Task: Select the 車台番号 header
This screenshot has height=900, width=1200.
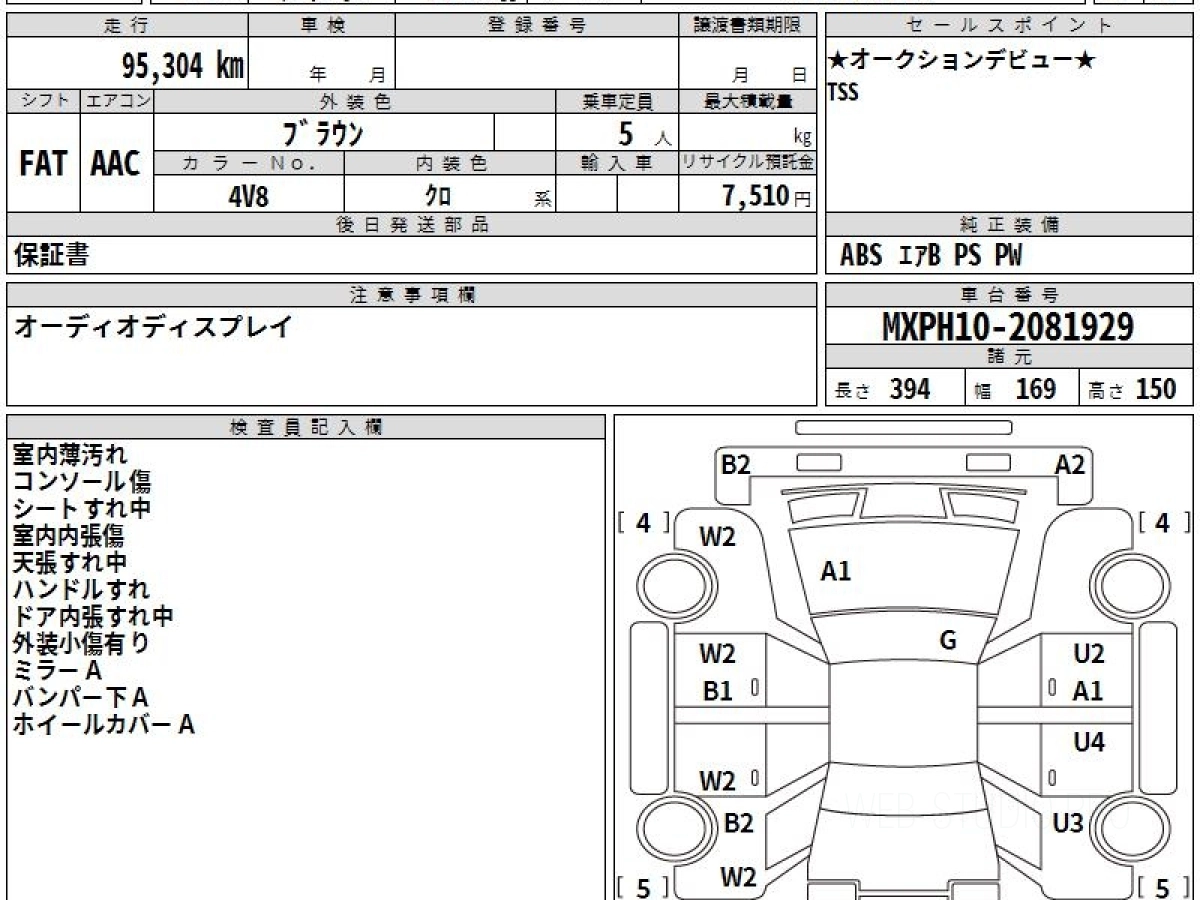Action: click(1010, 294)
